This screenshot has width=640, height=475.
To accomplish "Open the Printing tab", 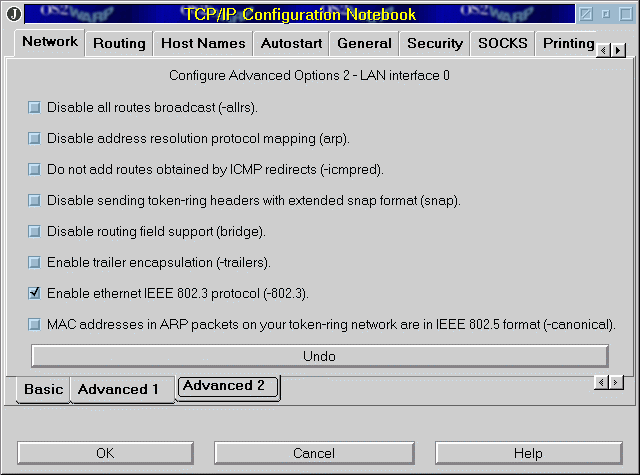I will tap(568, 43).
